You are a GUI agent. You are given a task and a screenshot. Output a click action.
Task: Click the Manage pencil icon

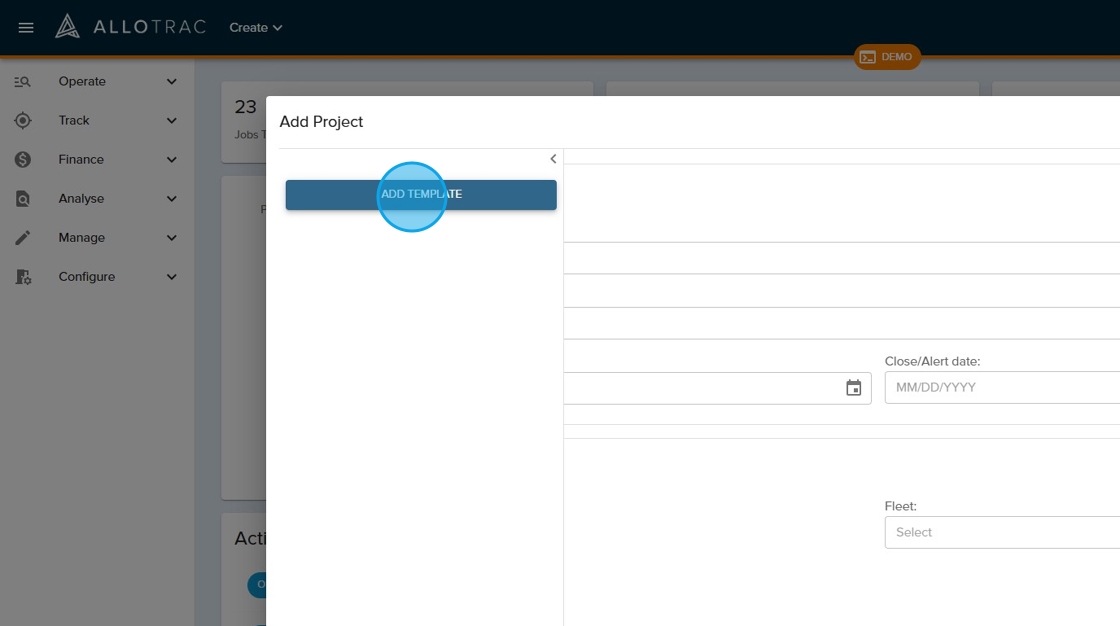coord(23,238)
